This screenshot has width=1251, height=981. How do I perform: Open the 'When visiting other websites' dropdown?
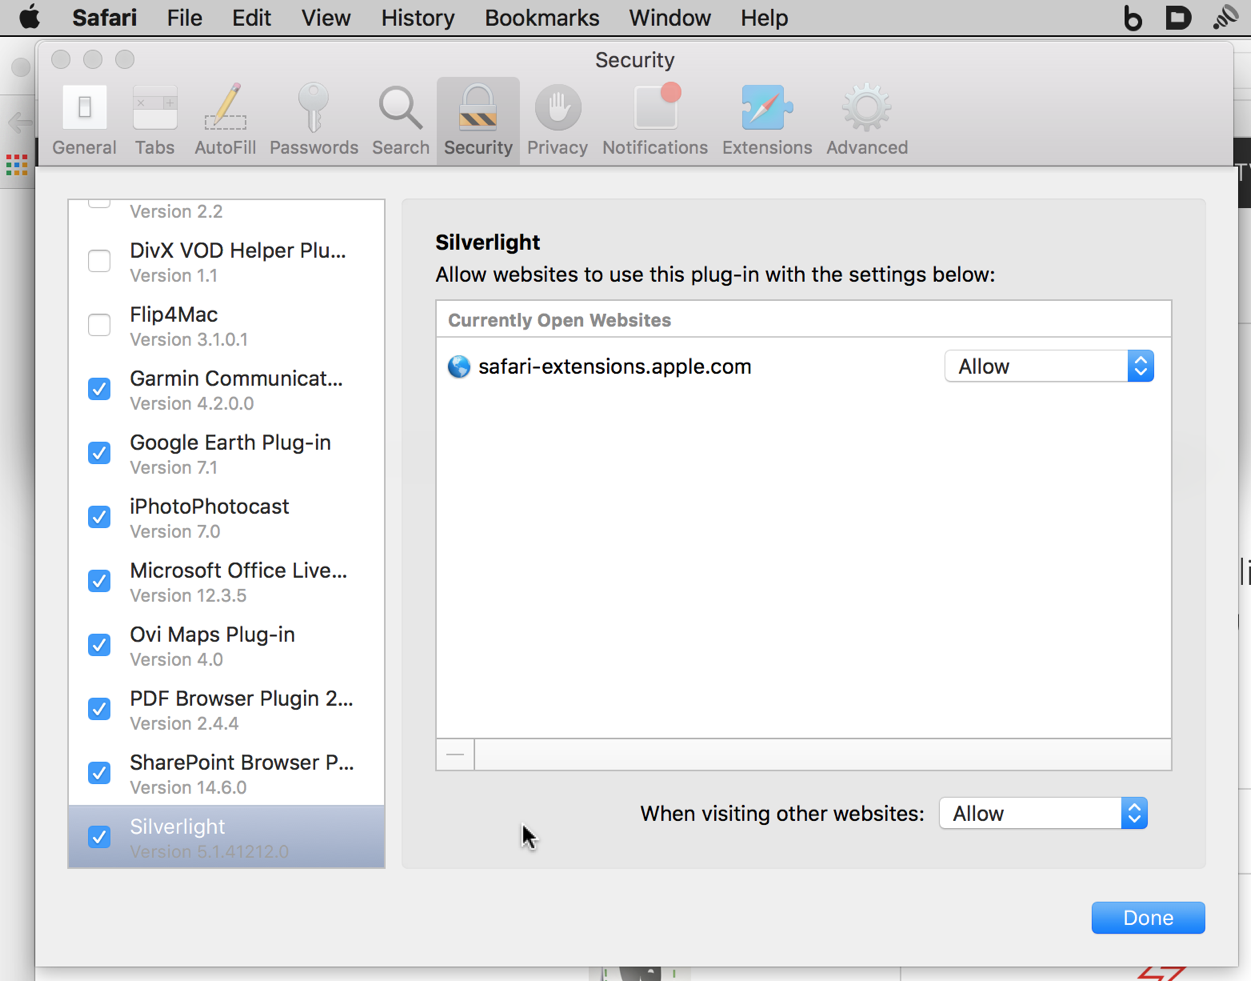(x=1043, y=813)
